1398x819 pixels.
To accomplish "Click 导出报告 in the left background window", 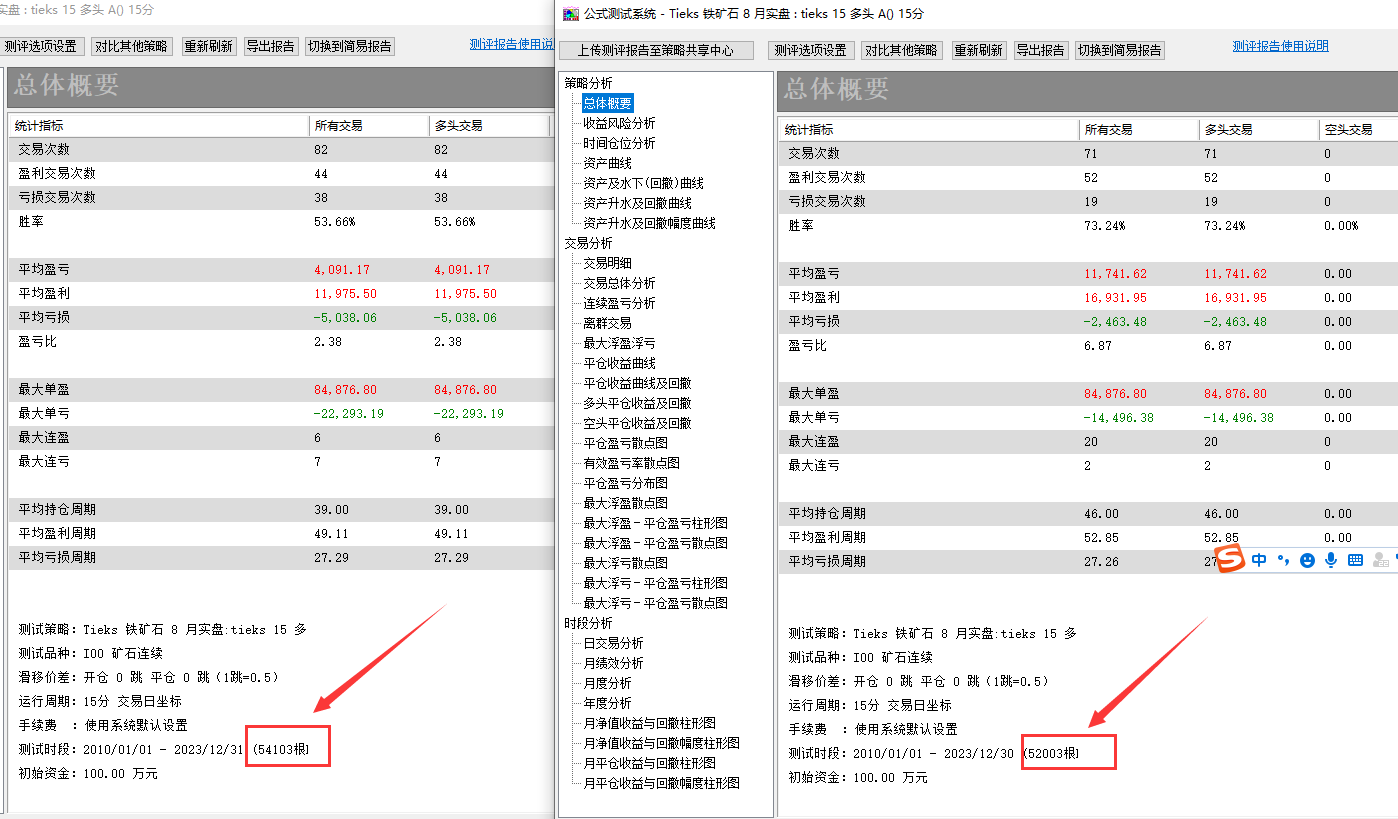I will (x=270, y=46).
